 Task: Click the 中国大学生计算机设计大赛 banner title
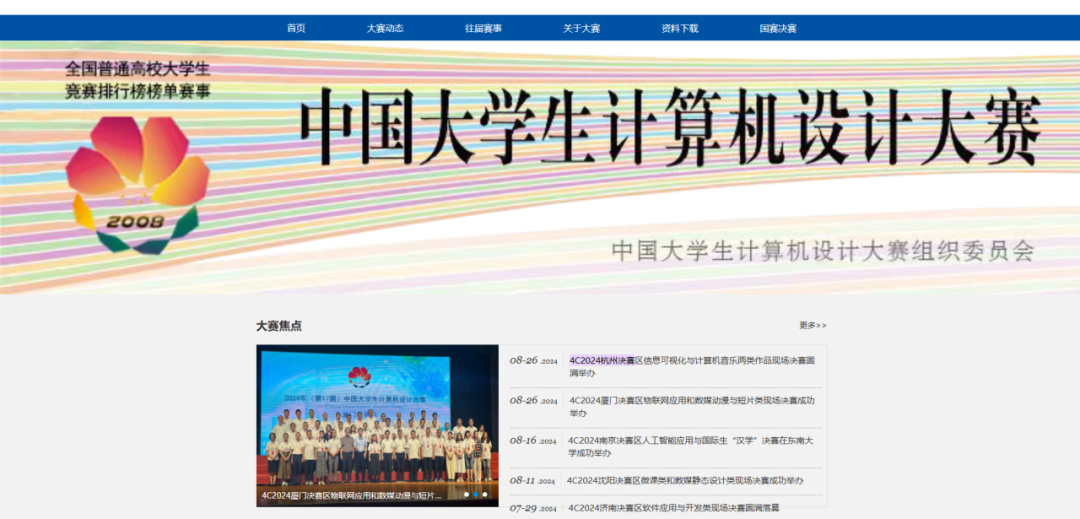pos(670,127)
